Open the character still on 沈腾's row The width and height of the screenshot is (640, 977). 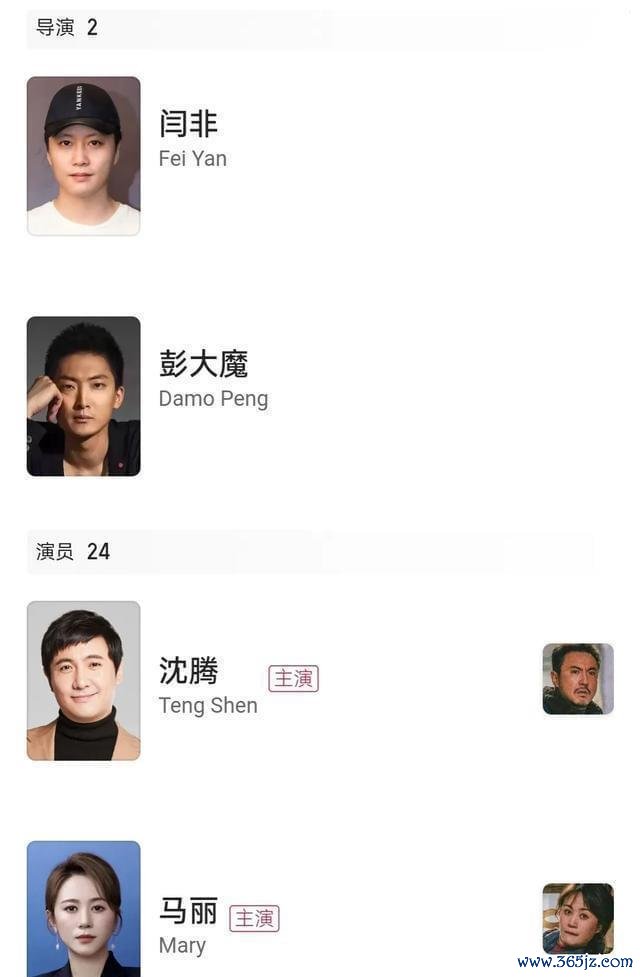(x=578, y=679)
